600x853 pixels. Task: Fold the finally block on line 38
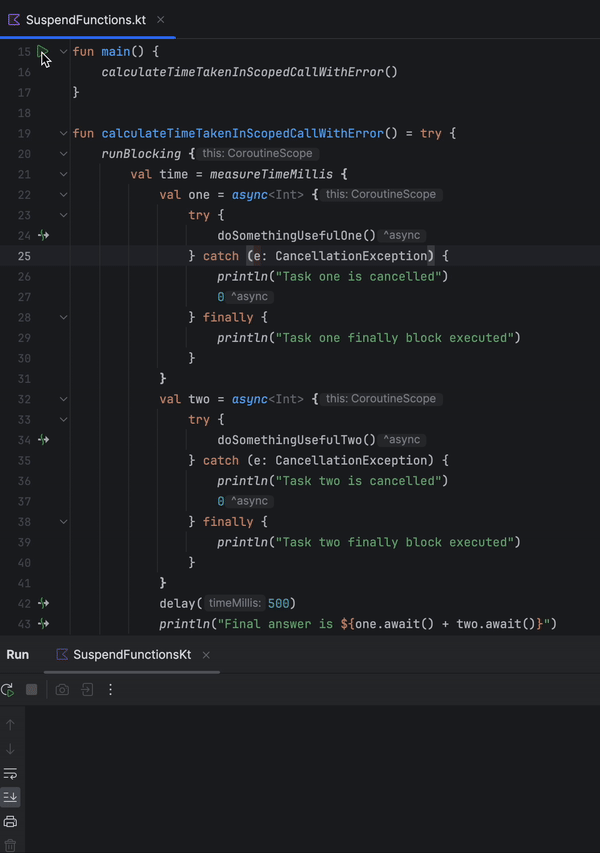coord(64,521)
